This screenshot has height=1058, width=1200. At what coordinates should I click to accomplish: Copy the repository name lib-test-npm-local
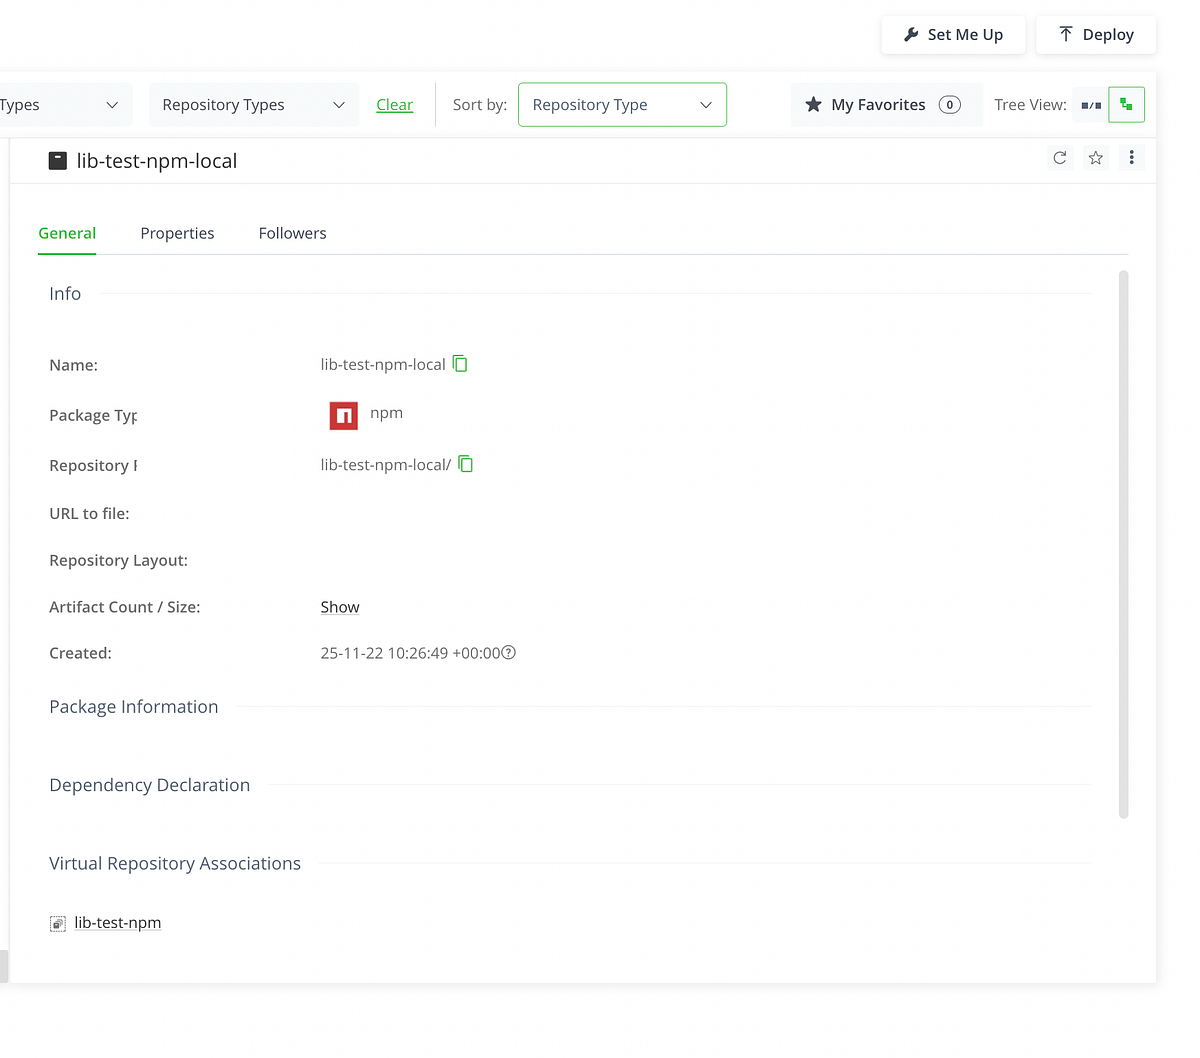click(x=459, y=364)
